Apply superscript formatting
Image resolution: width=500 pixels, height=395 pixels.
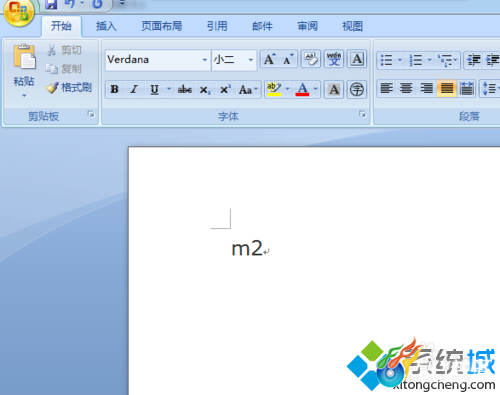(225, 89)
